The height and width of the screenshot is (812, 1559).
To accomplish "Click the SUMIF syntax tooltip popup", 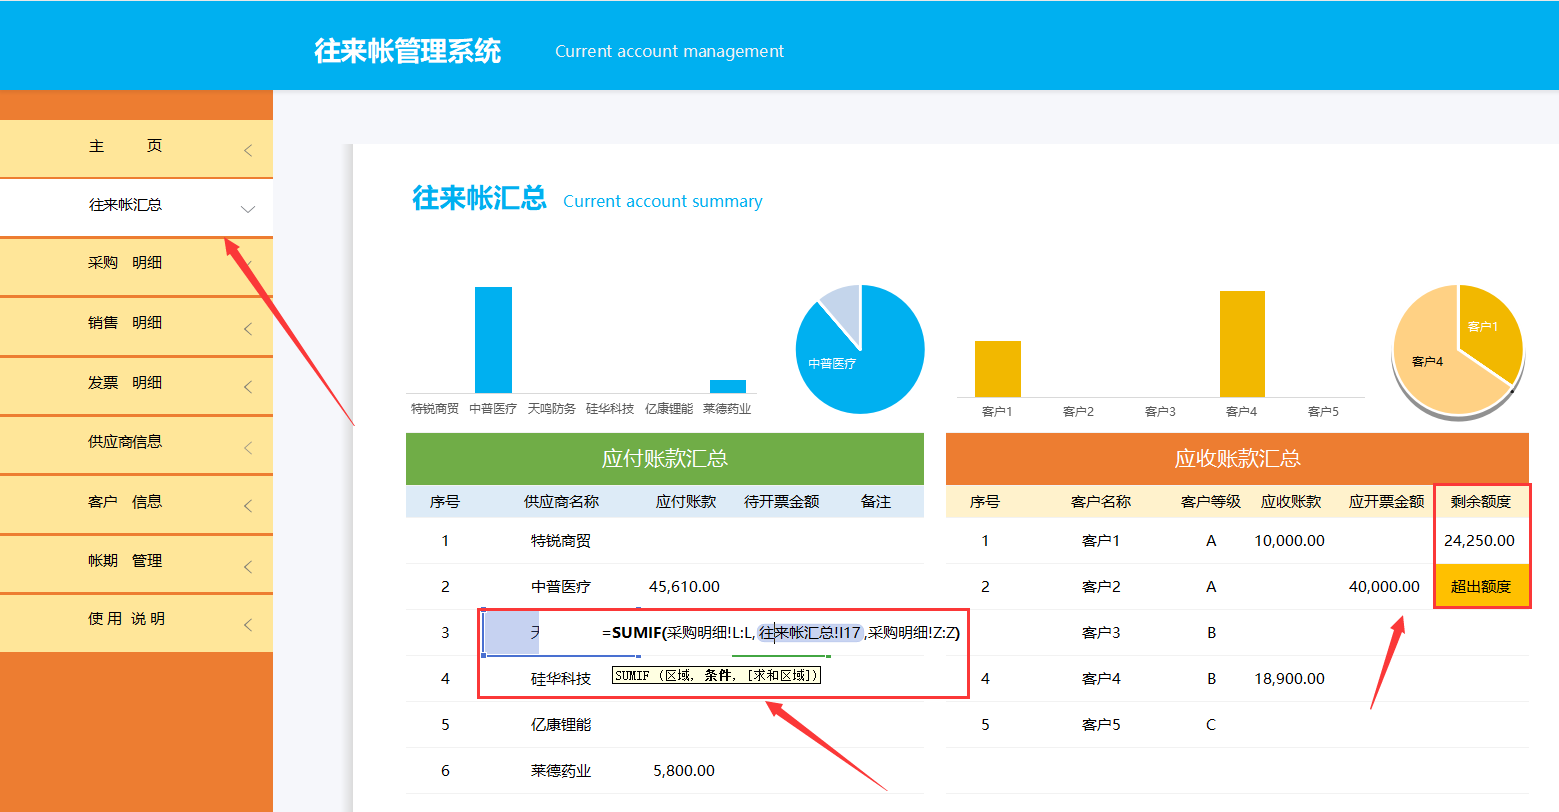I will (x=716, y=675).
